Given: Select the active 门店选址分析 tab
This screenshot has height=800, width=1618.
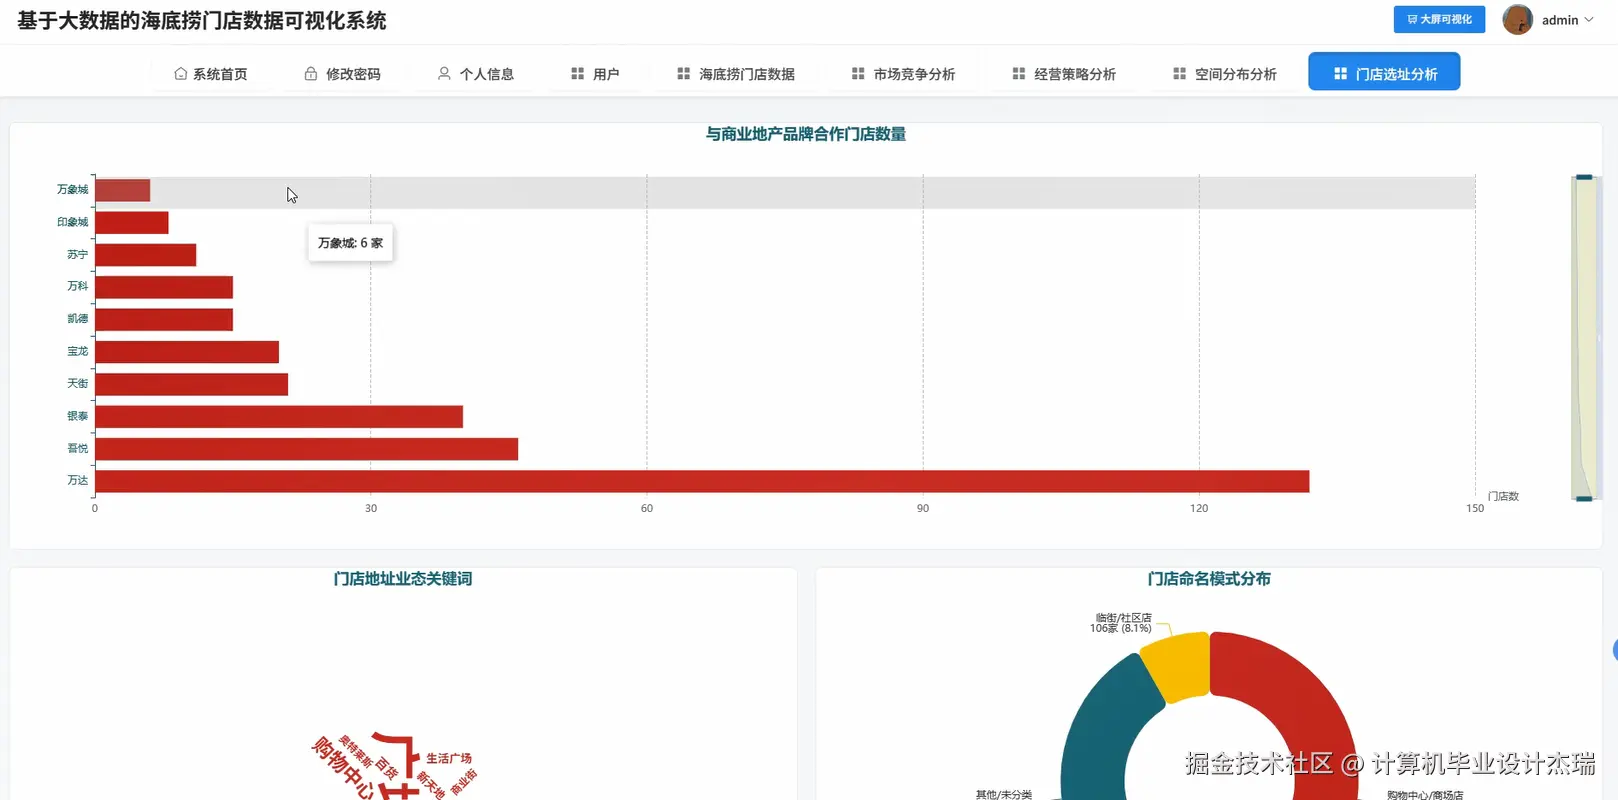Looking at the screenshot, I should (x=1384, y=72).
